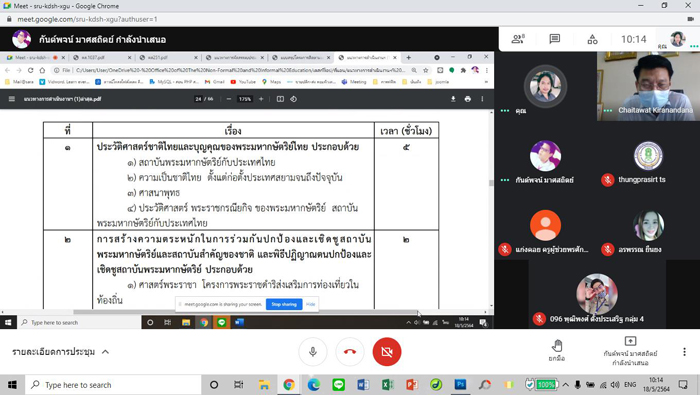This screenshot has width=700, height=395.
Task: Open Meet more options menu
Action: (684, 352)
